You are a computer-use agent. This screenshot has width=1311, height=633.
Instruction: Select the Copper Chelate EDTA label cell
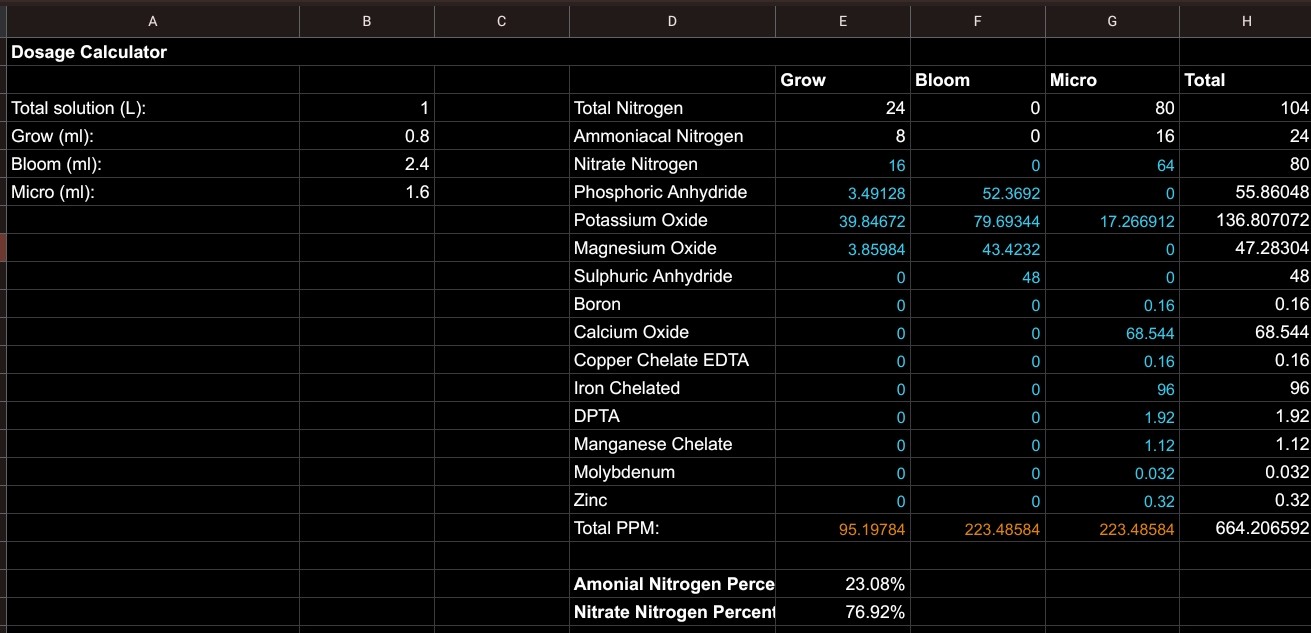pos(671,360)
